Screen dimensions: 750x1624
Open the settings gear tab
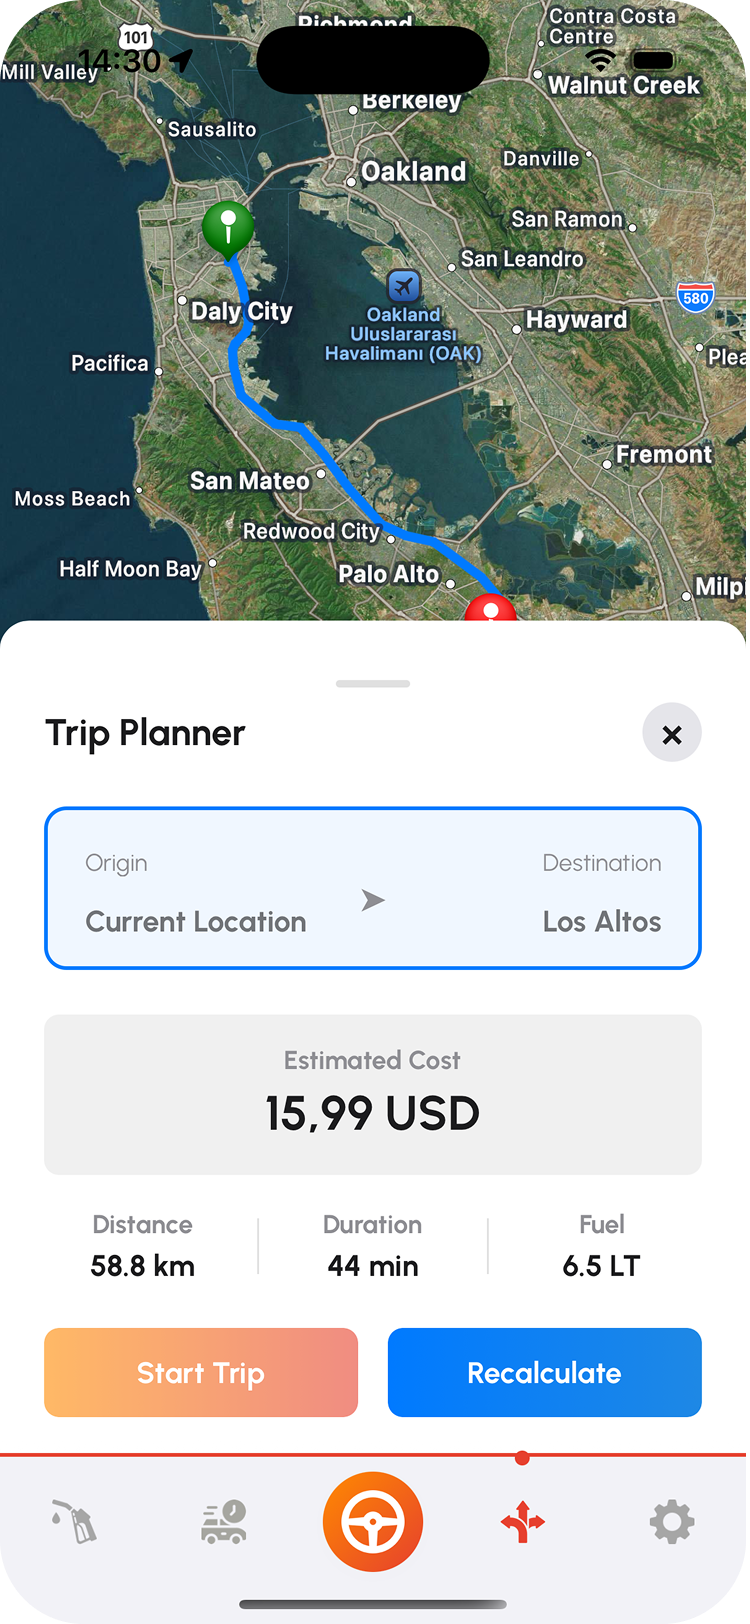[x=672, y=1522]
